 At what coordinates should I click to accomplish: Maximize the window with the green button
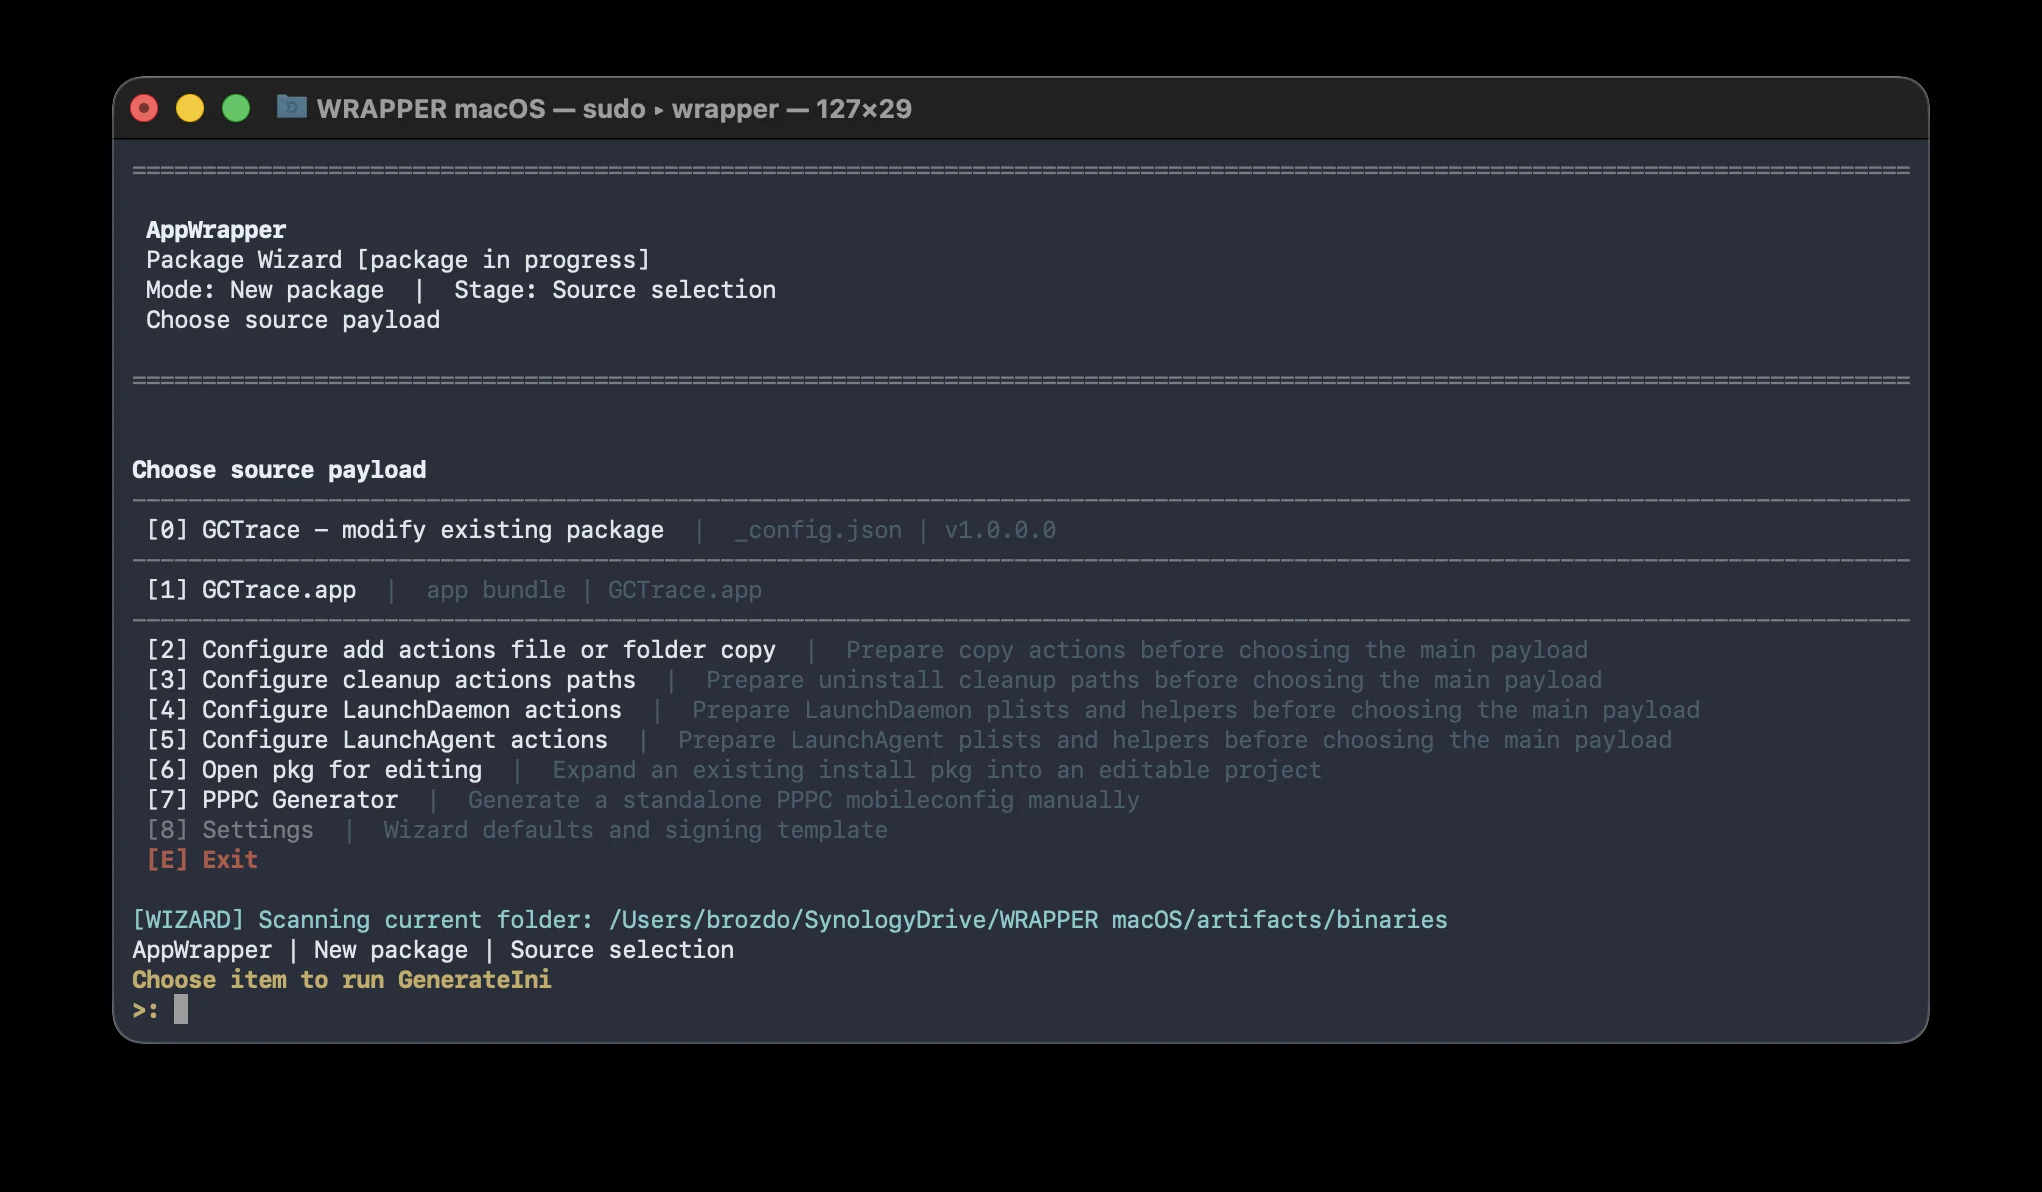coord(236,108)
